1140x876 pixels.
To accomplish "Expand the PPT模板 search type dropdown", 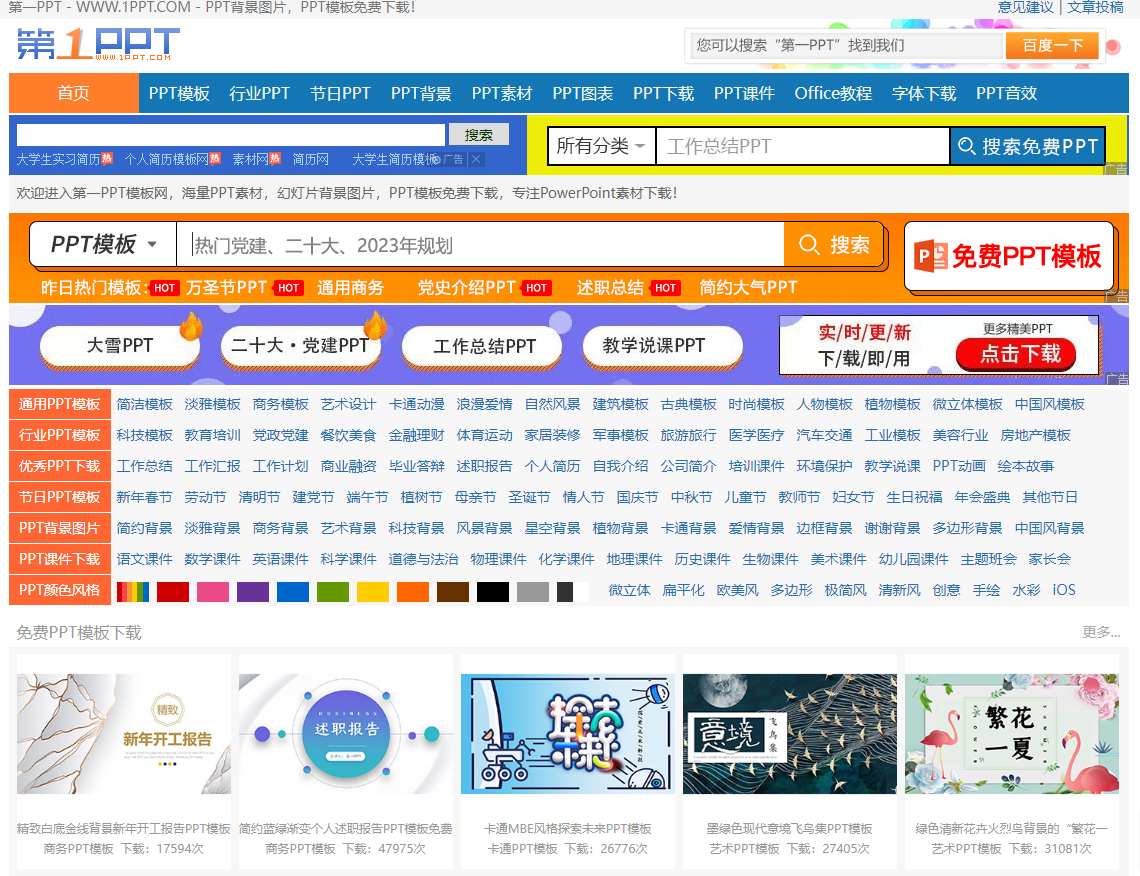I will pos(104,245).
